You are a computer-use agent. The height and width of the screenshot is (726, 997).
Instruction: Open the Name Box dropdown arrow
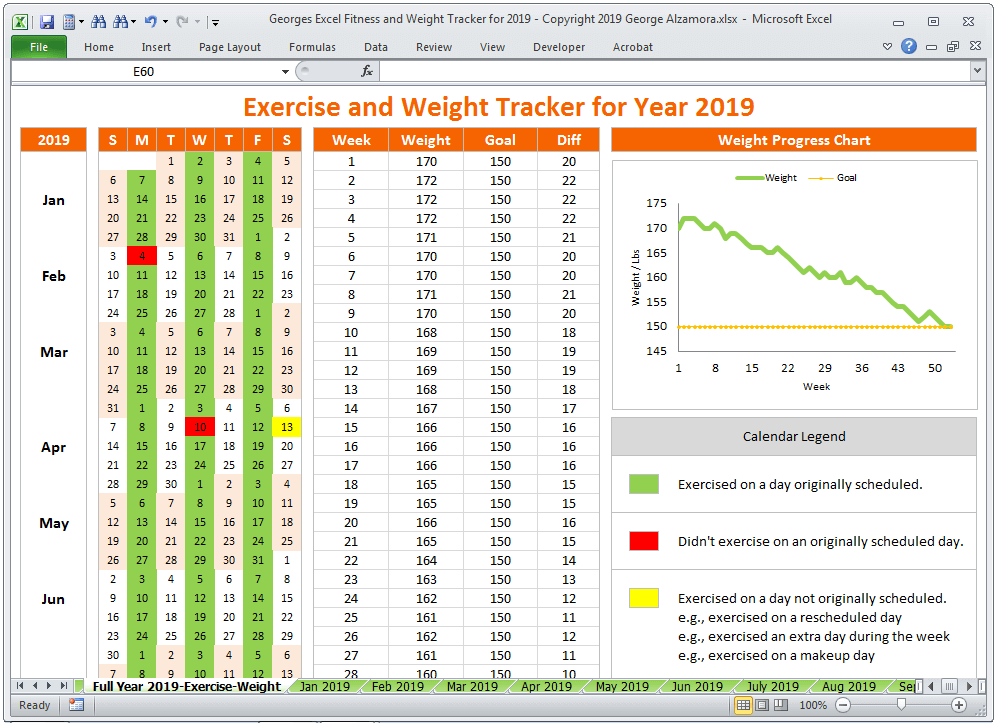(x=285, y=72)
